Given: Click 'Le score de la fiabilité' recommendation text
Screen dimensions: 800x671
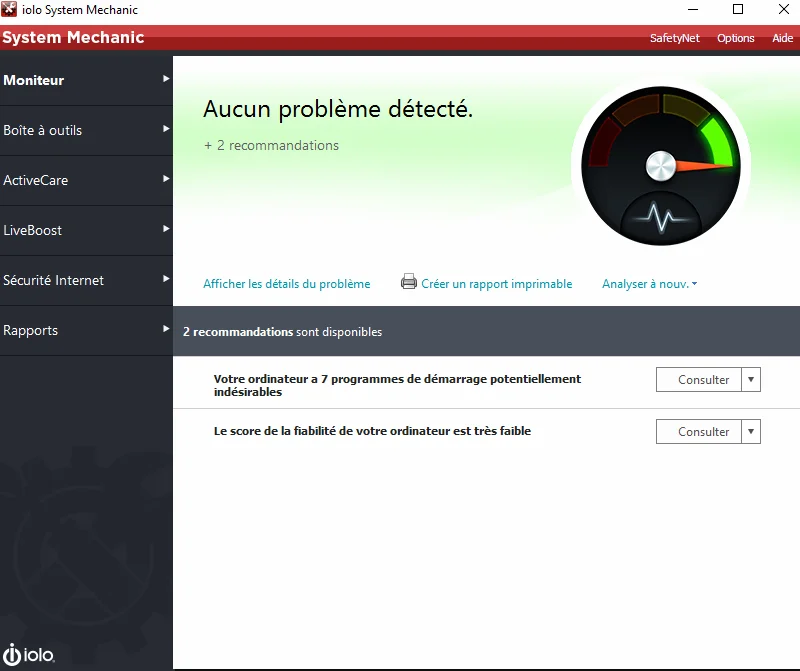Looking at the screenshot, I should coord(372,431).
